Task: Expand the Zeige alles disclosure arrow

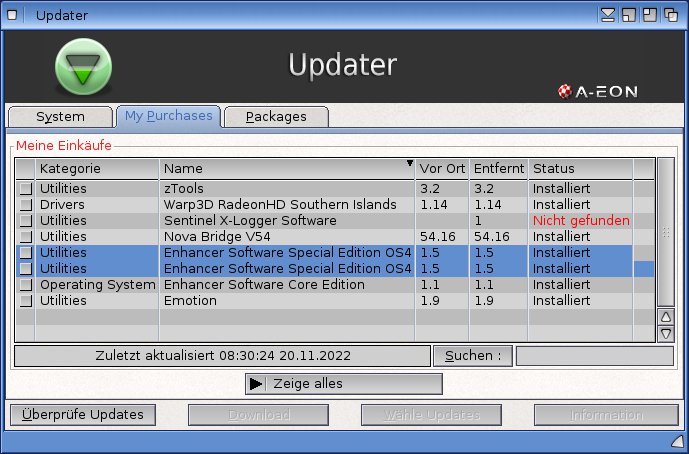Action: click(x=256, y=384)
